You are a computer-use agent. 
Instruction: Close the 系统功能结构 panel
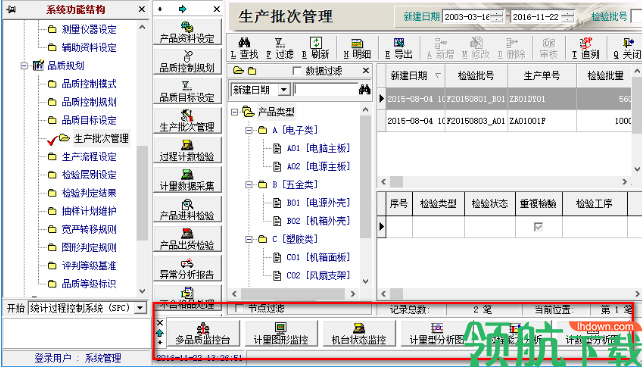[x=142, y=9]
